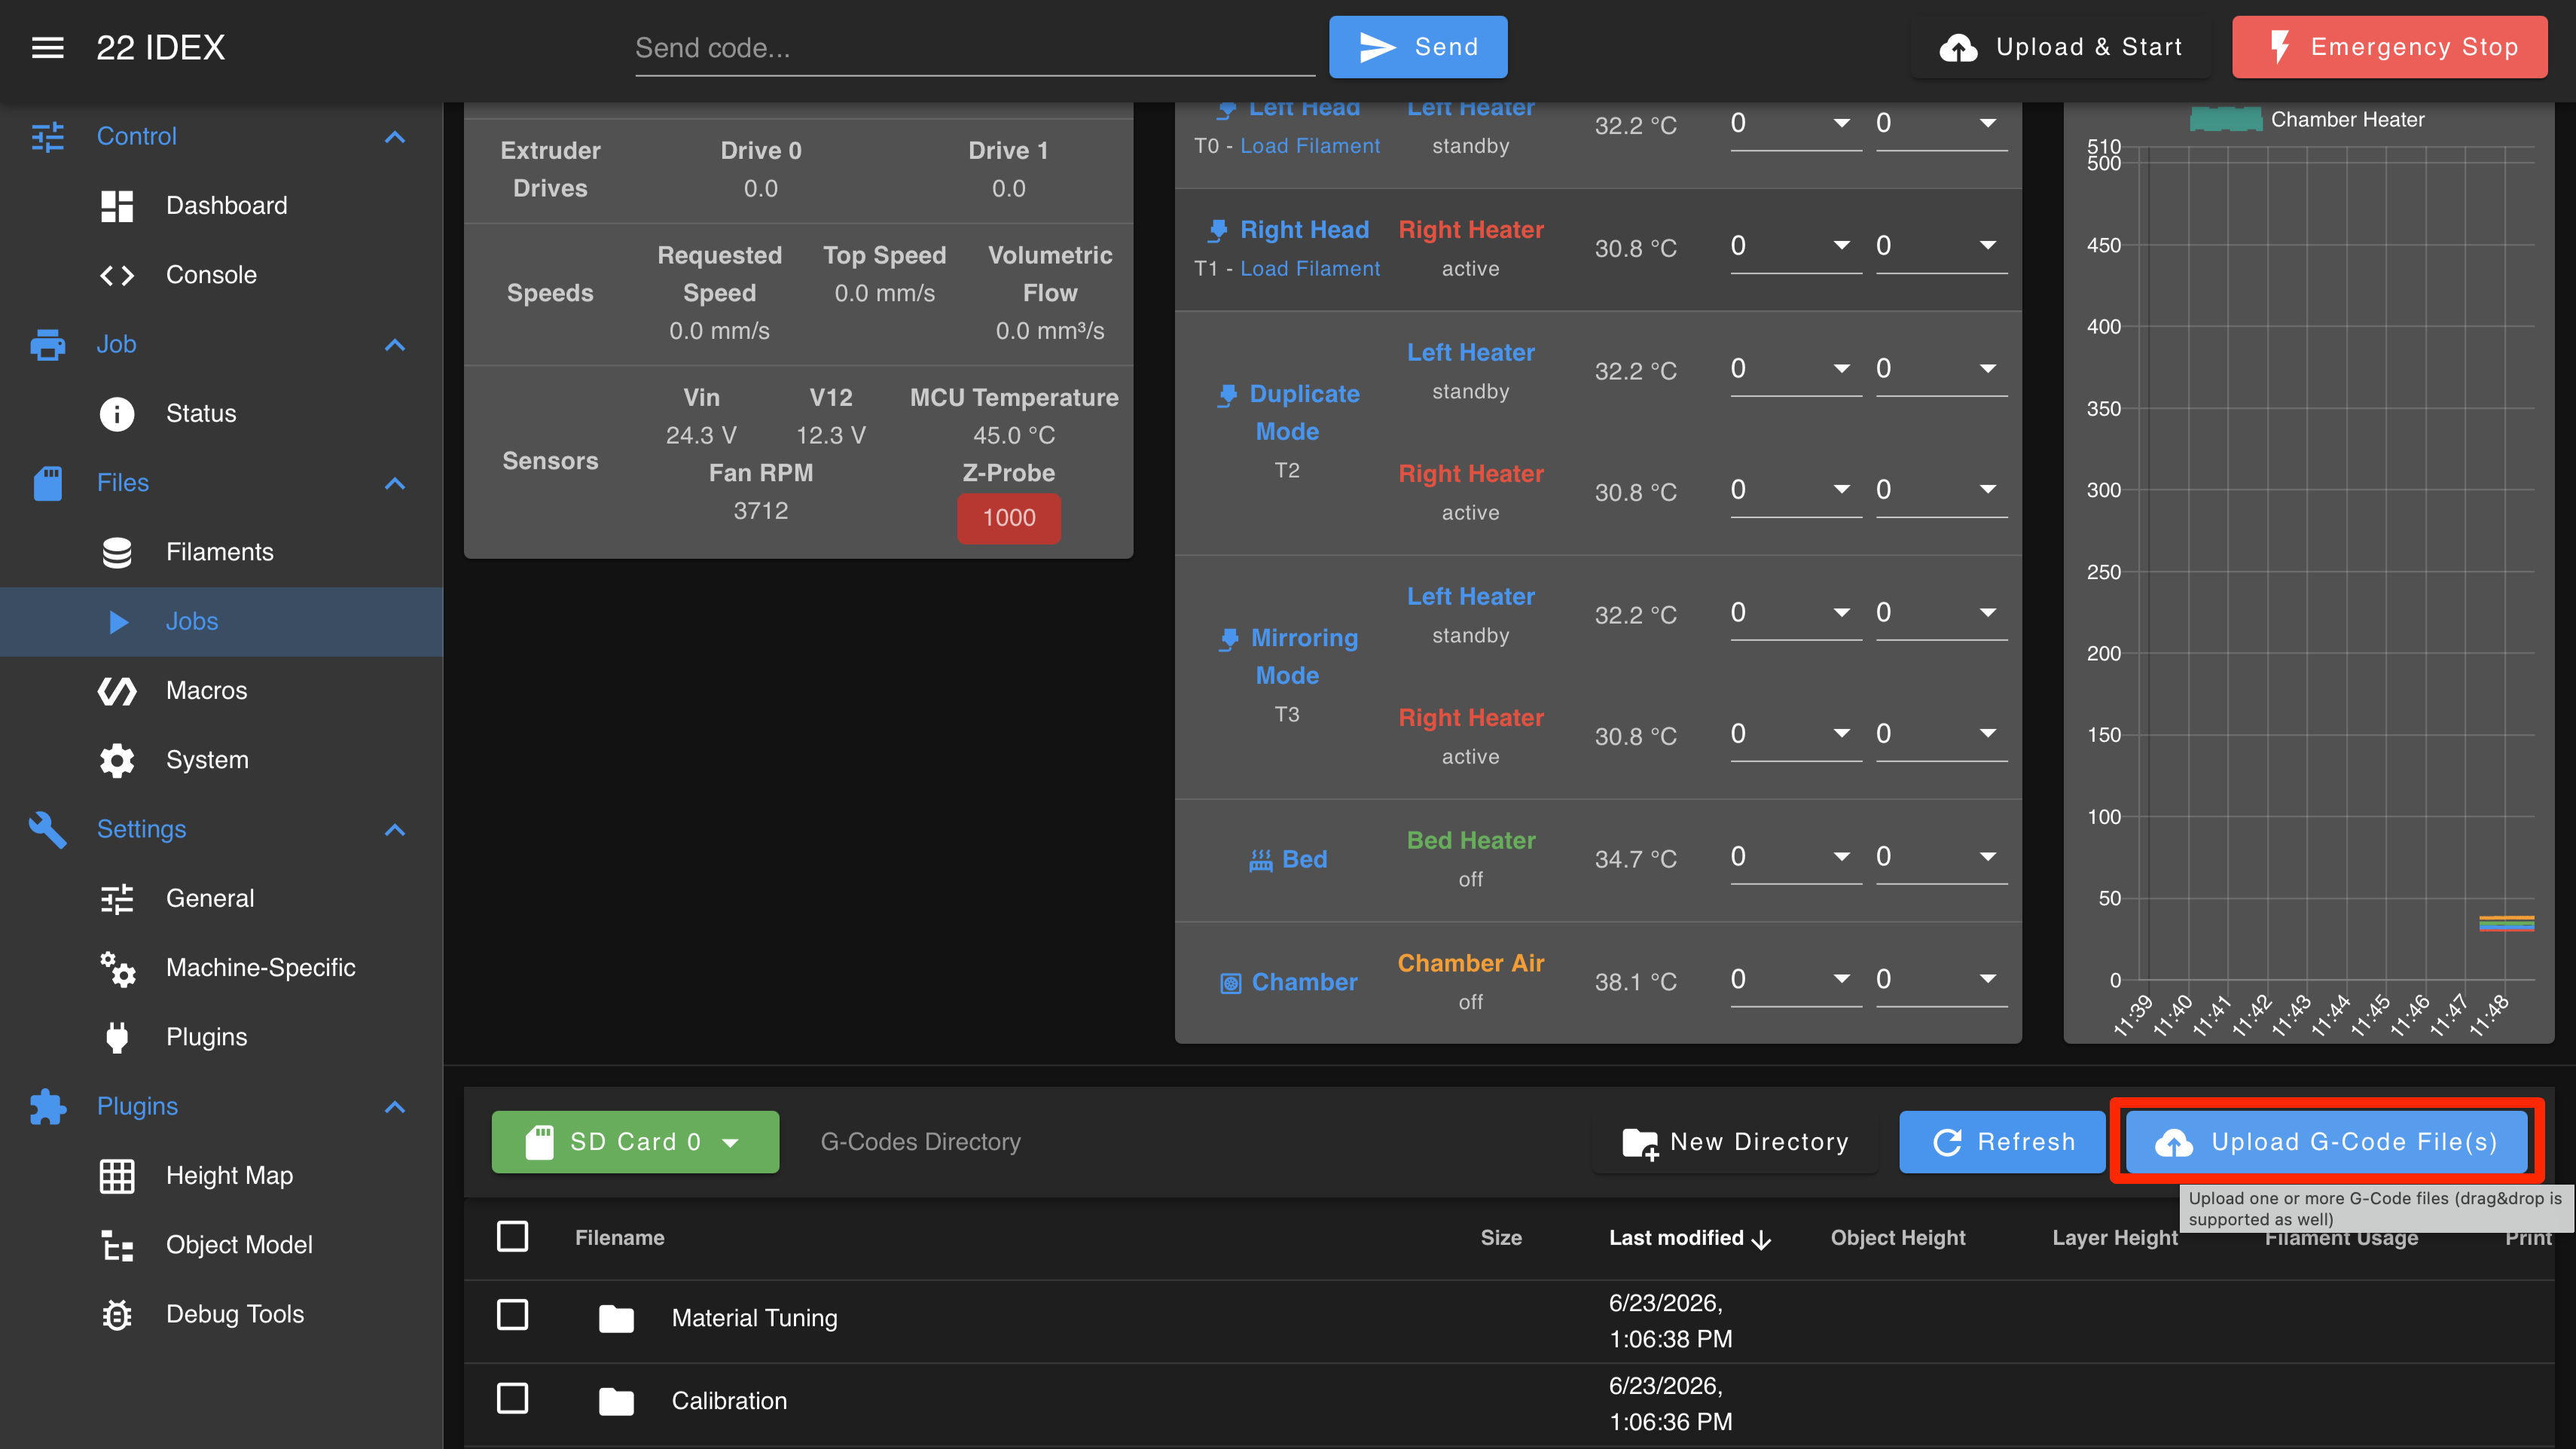Viewport: 2576px width, 1449px height.
Task: Open the Console page
Action: coord(221,275)
